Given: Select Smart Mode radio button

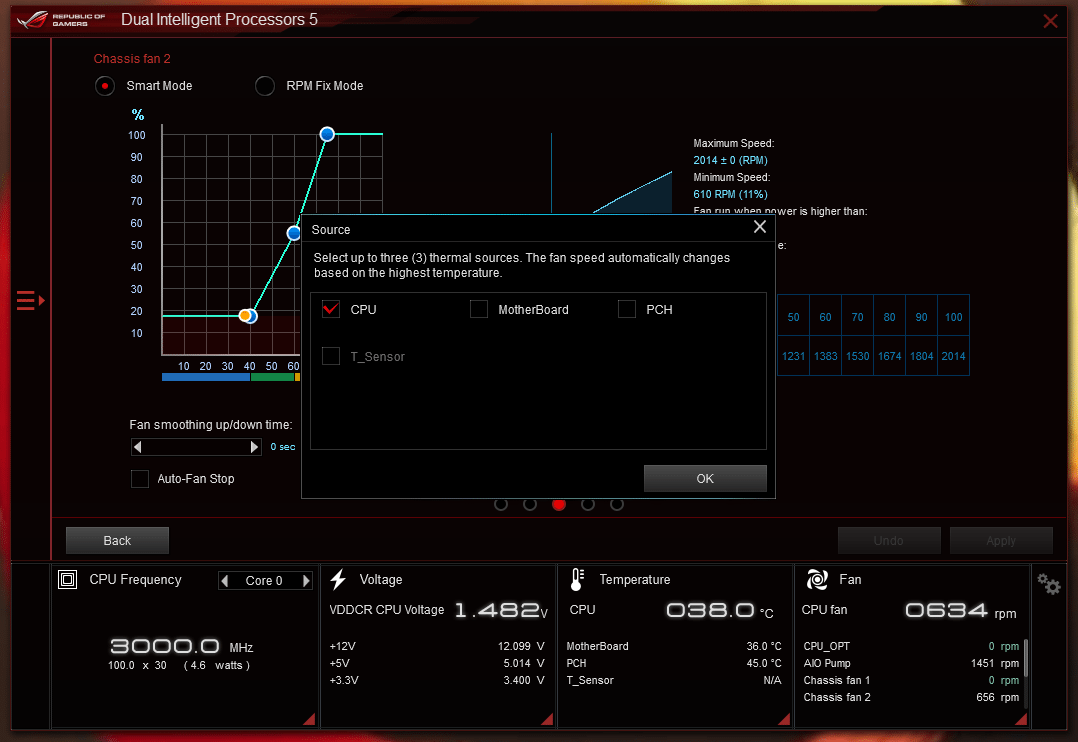Looking at the screenshot, I should 104,86.
